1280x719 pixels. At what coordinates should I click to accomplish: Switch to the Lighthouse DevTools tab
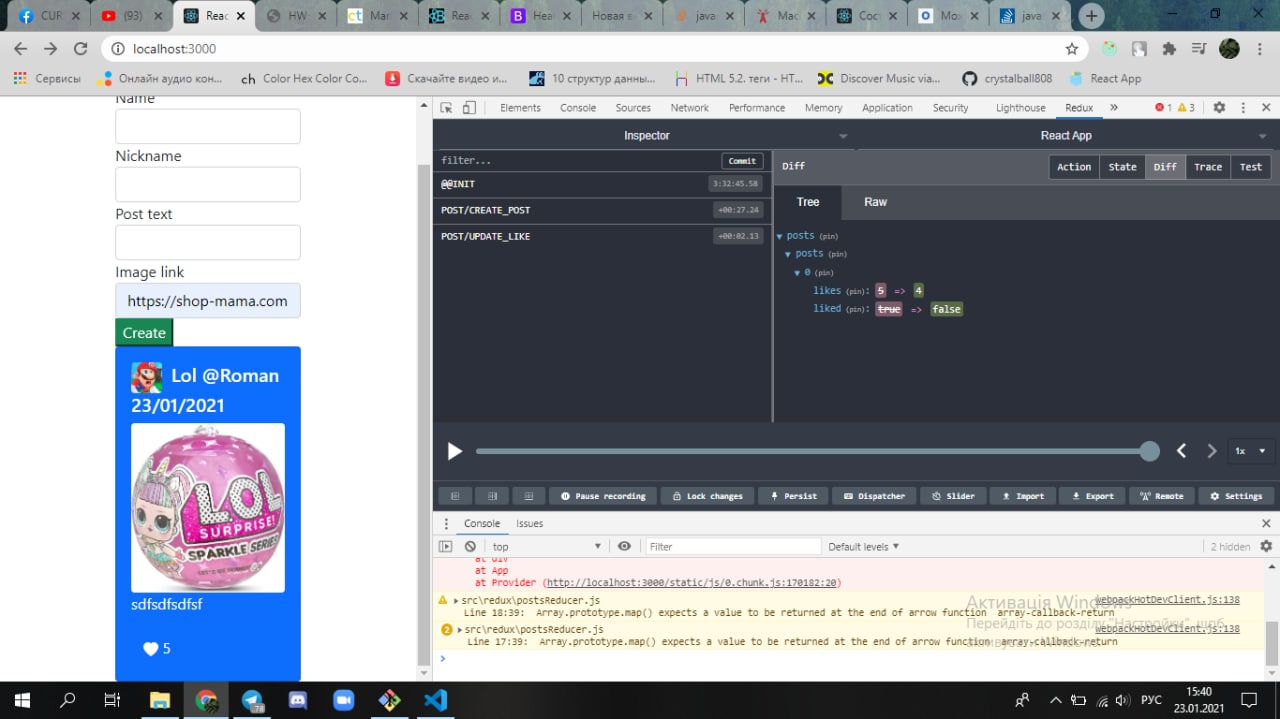click(x=1020, y=108)
